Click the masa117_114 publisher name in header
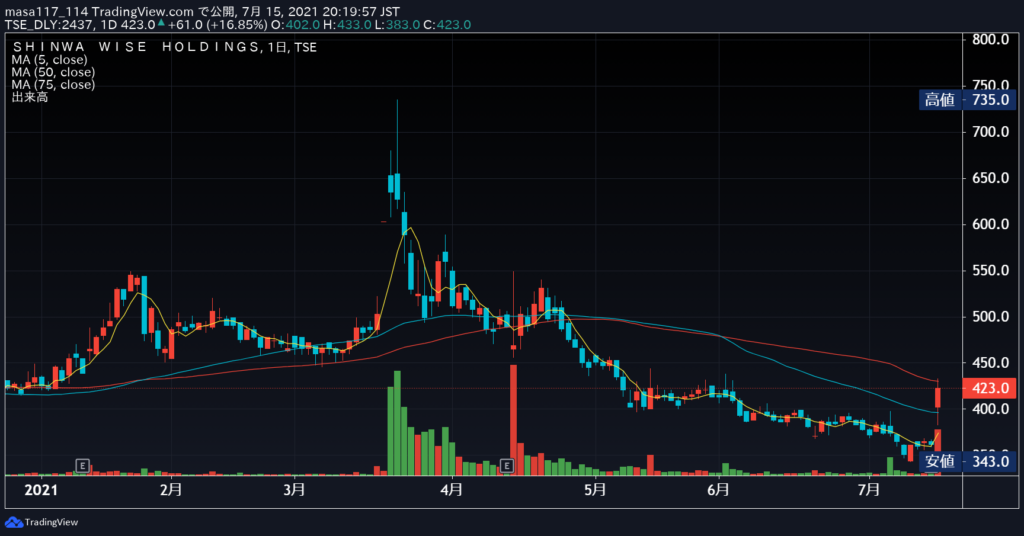This screenshot has height=536, width=1024. pyautogui.click(x=46, y=12)
